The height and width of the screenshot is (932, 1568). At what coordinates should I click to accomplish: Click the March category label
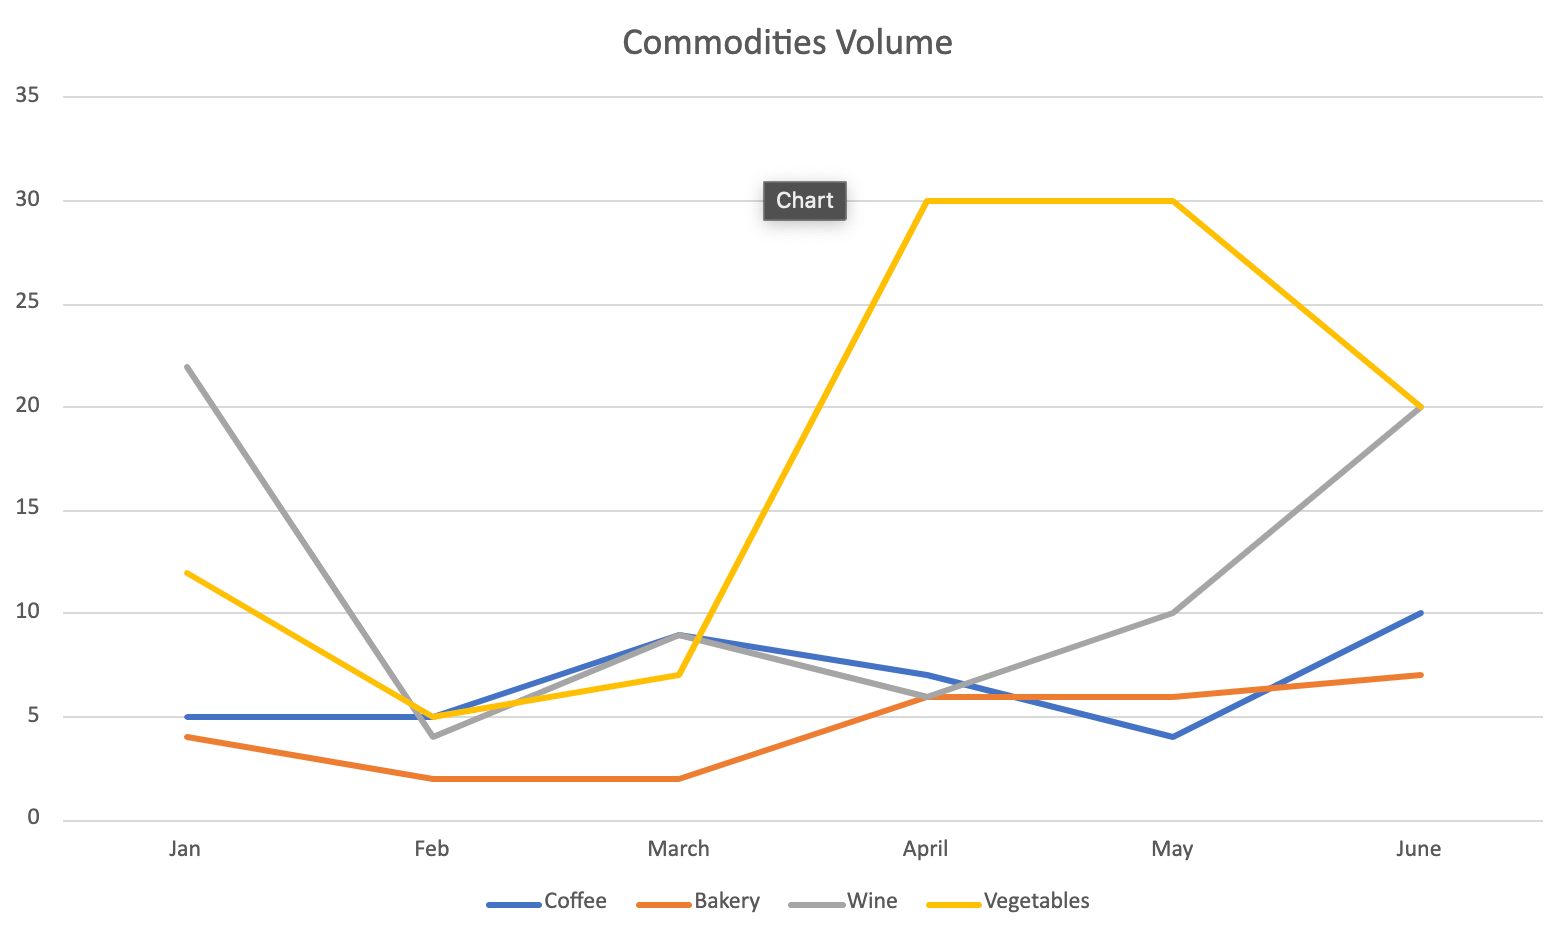[x=679, y=849]
